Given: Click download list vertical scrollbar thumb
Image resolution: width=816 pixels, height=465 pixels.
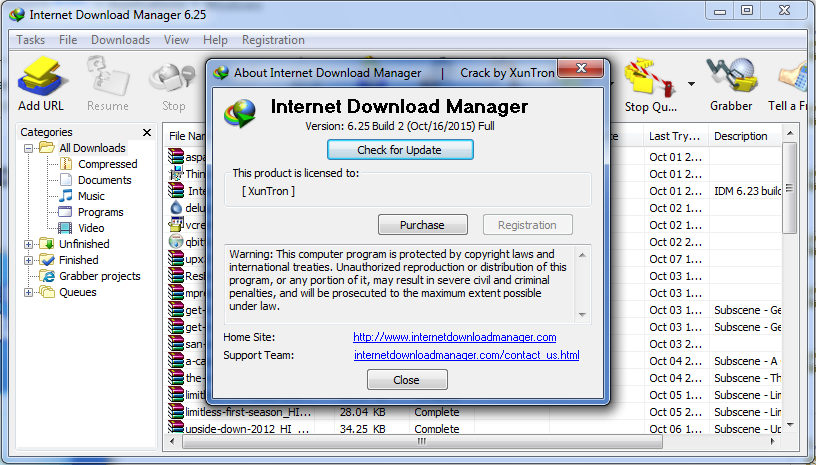Looking at the screenshot, I should coord(789,188).
